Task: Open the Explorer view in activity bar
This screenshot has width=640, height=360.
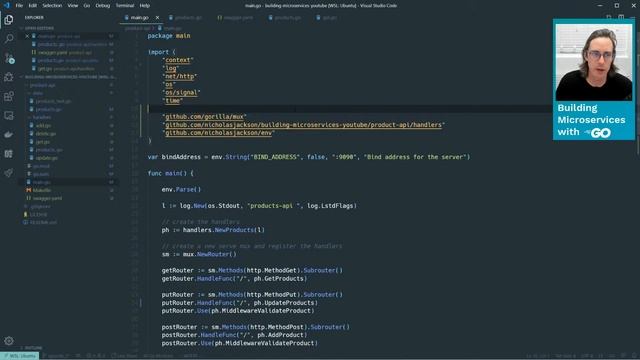Action: [9, 20]
